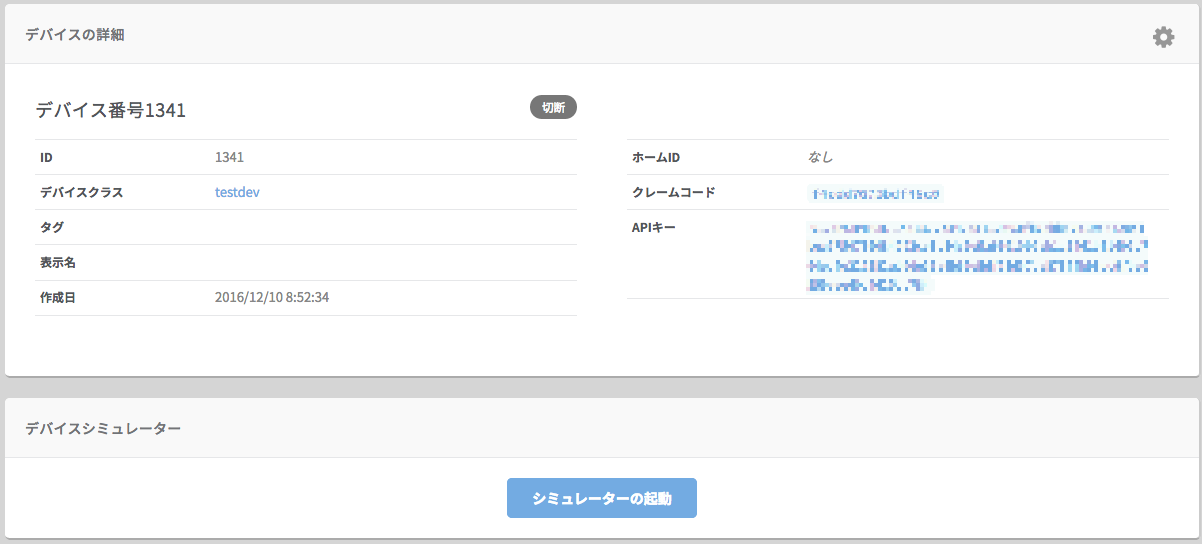The height and width of the screenshot is (544, 1202).
Task: Click the デバイスシミュレーター panel title
Action: coord(103,428)
